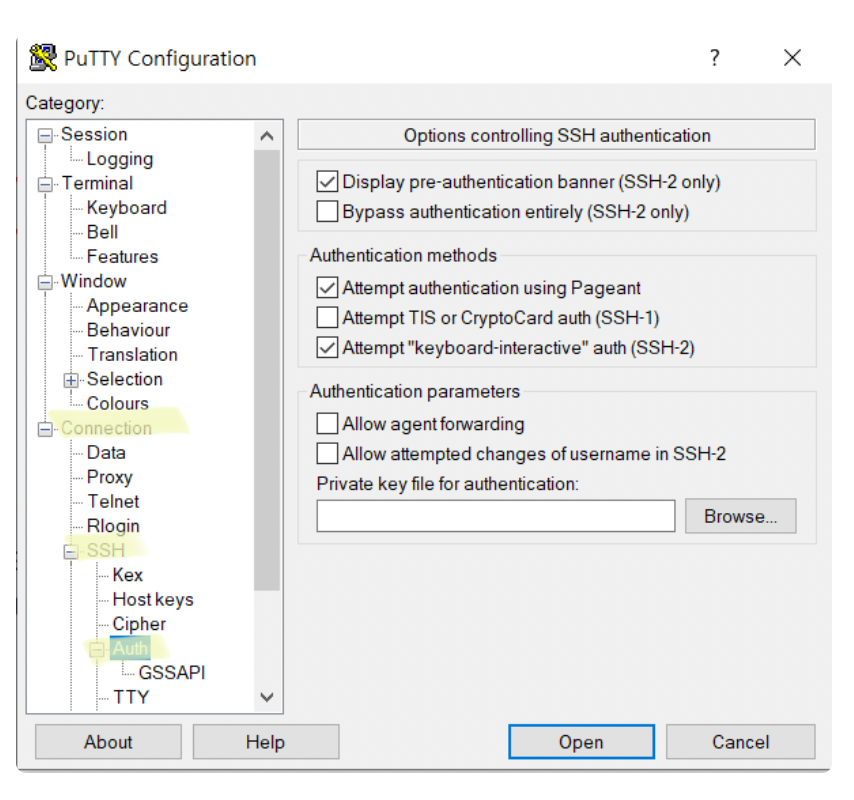854x800 pixels.
Task: Open Host keys settings category
Action: (153, 600)
